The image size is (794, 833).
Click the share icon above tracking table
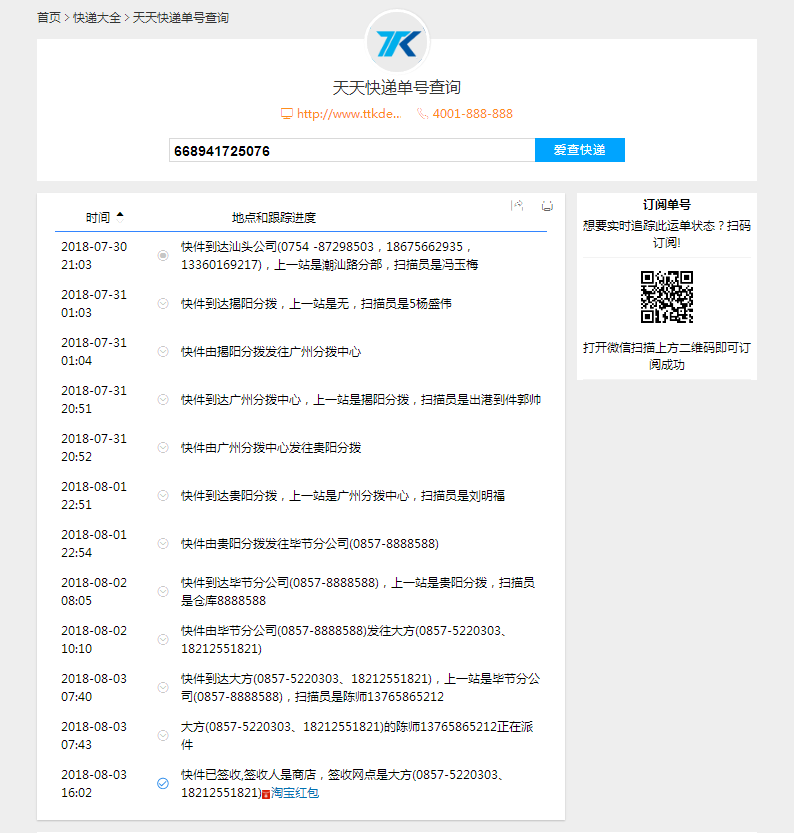[x=517, y=205]
